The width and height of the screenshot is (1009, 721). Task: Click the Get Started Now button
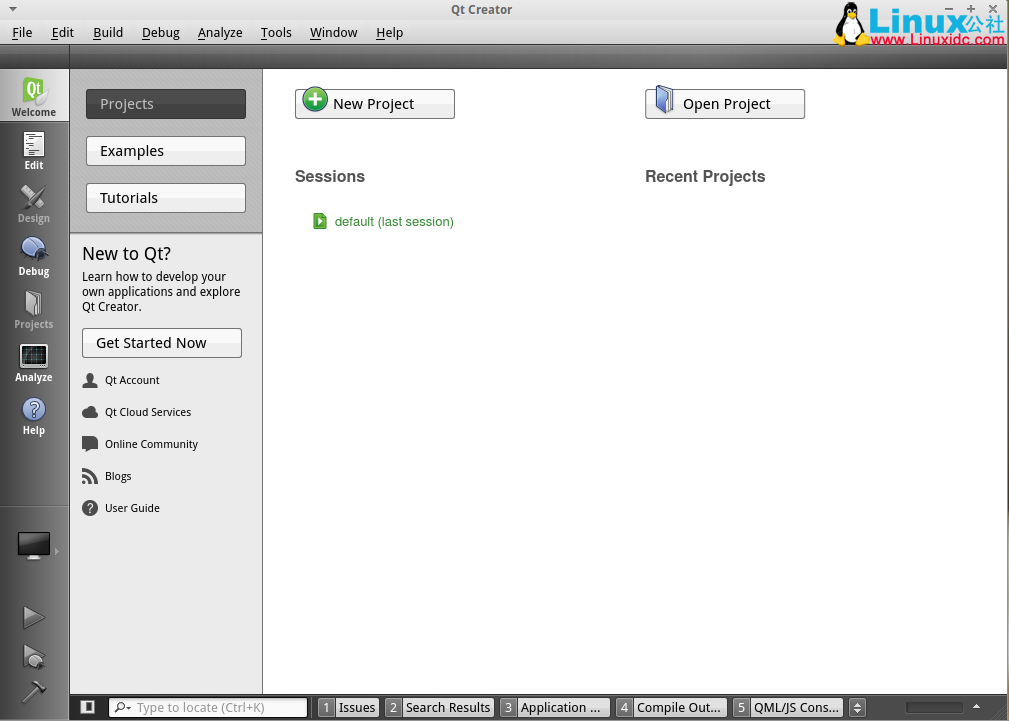coord(162,343)
